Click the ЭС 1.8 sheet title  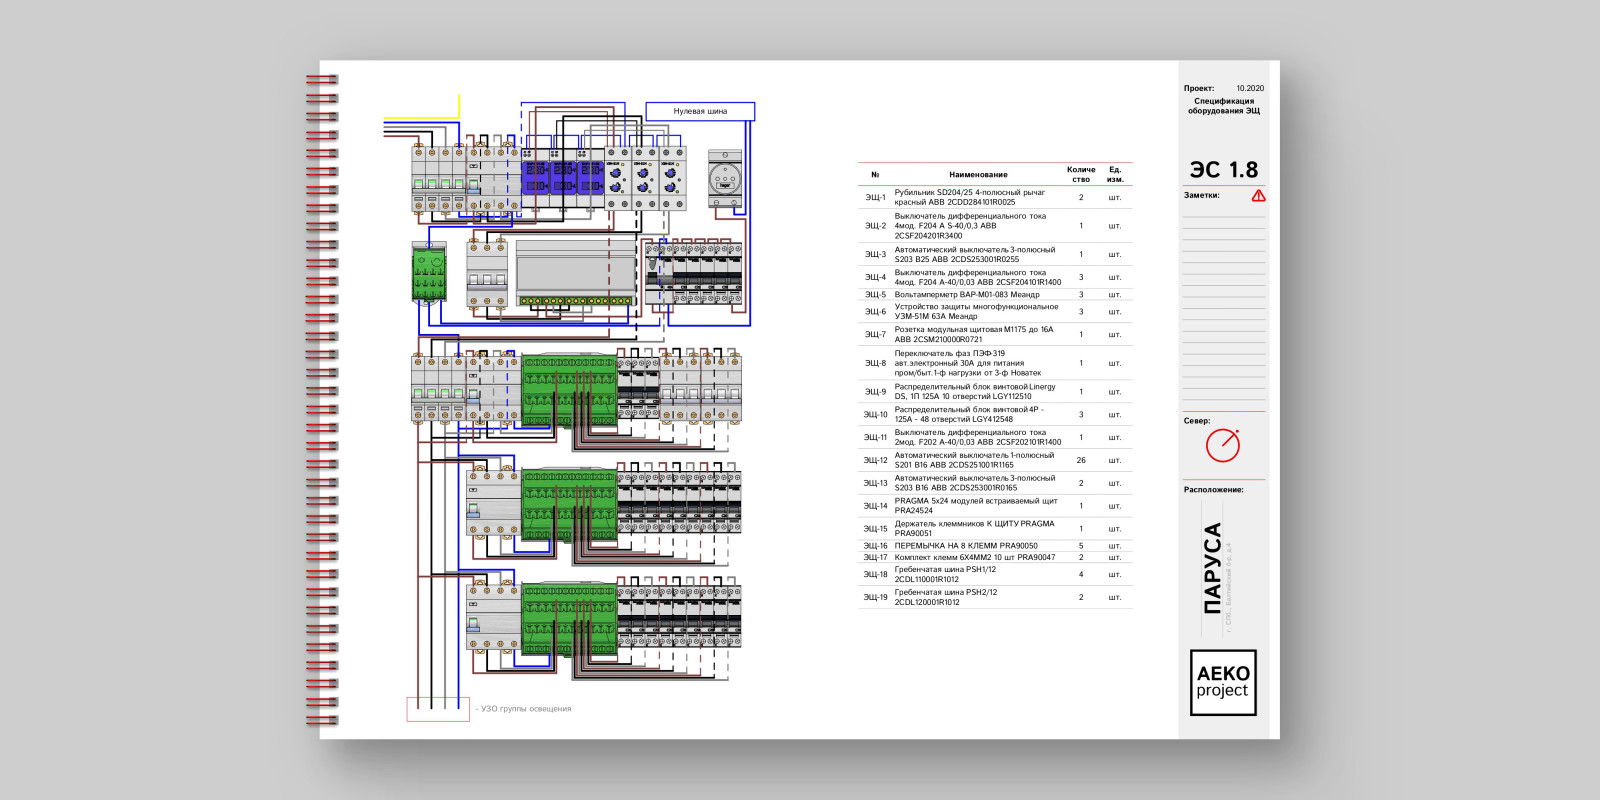coord(1223,170)
